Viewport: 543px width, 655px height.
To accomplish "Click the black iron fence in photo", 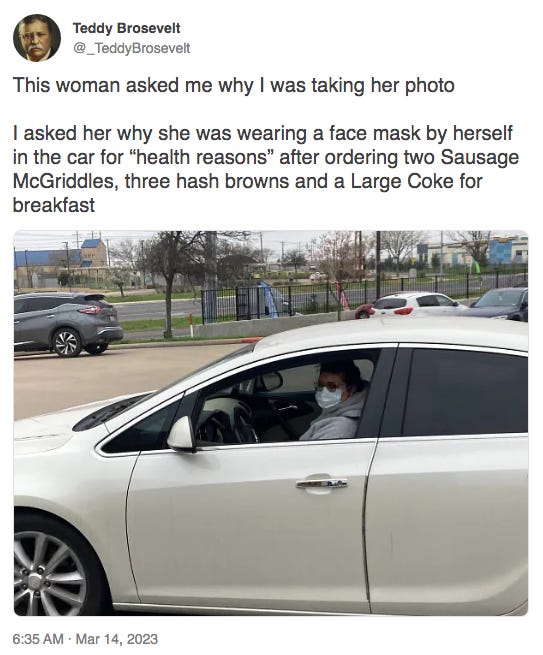I will (364, 295).
